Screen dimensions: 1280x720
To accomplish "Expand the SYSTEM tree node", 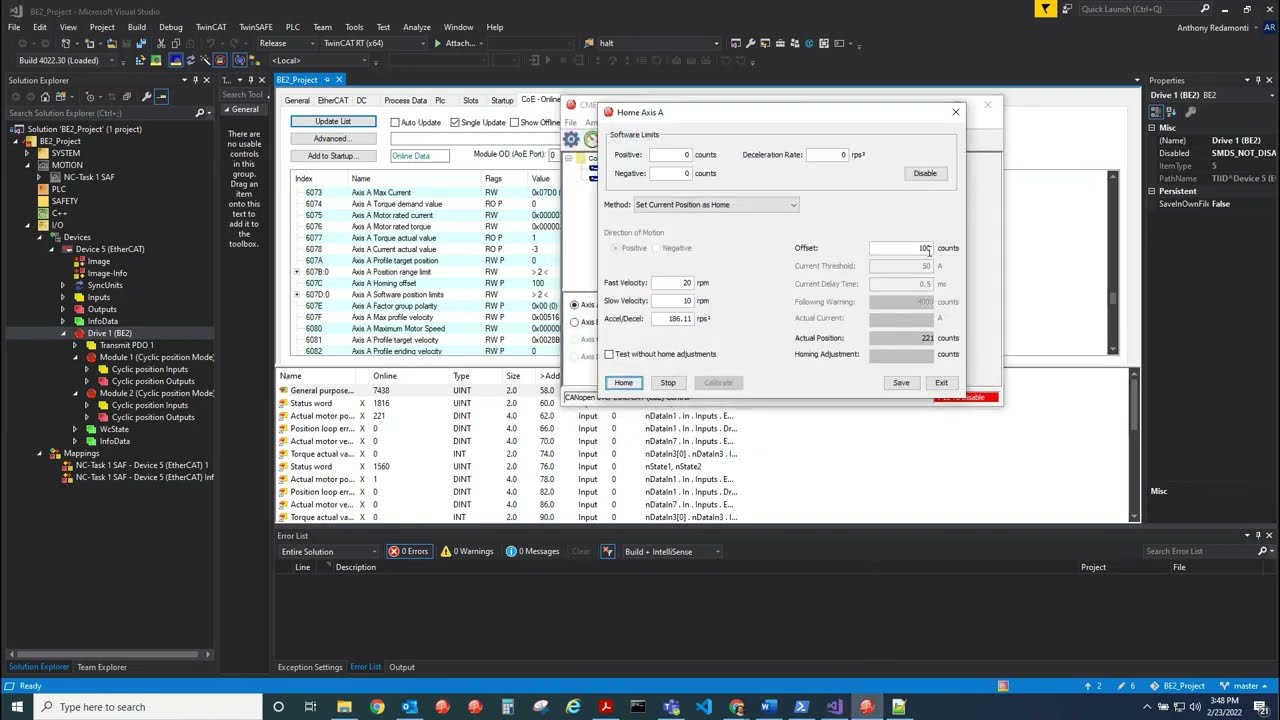I will pyautogui.click(x=27, y=153).
